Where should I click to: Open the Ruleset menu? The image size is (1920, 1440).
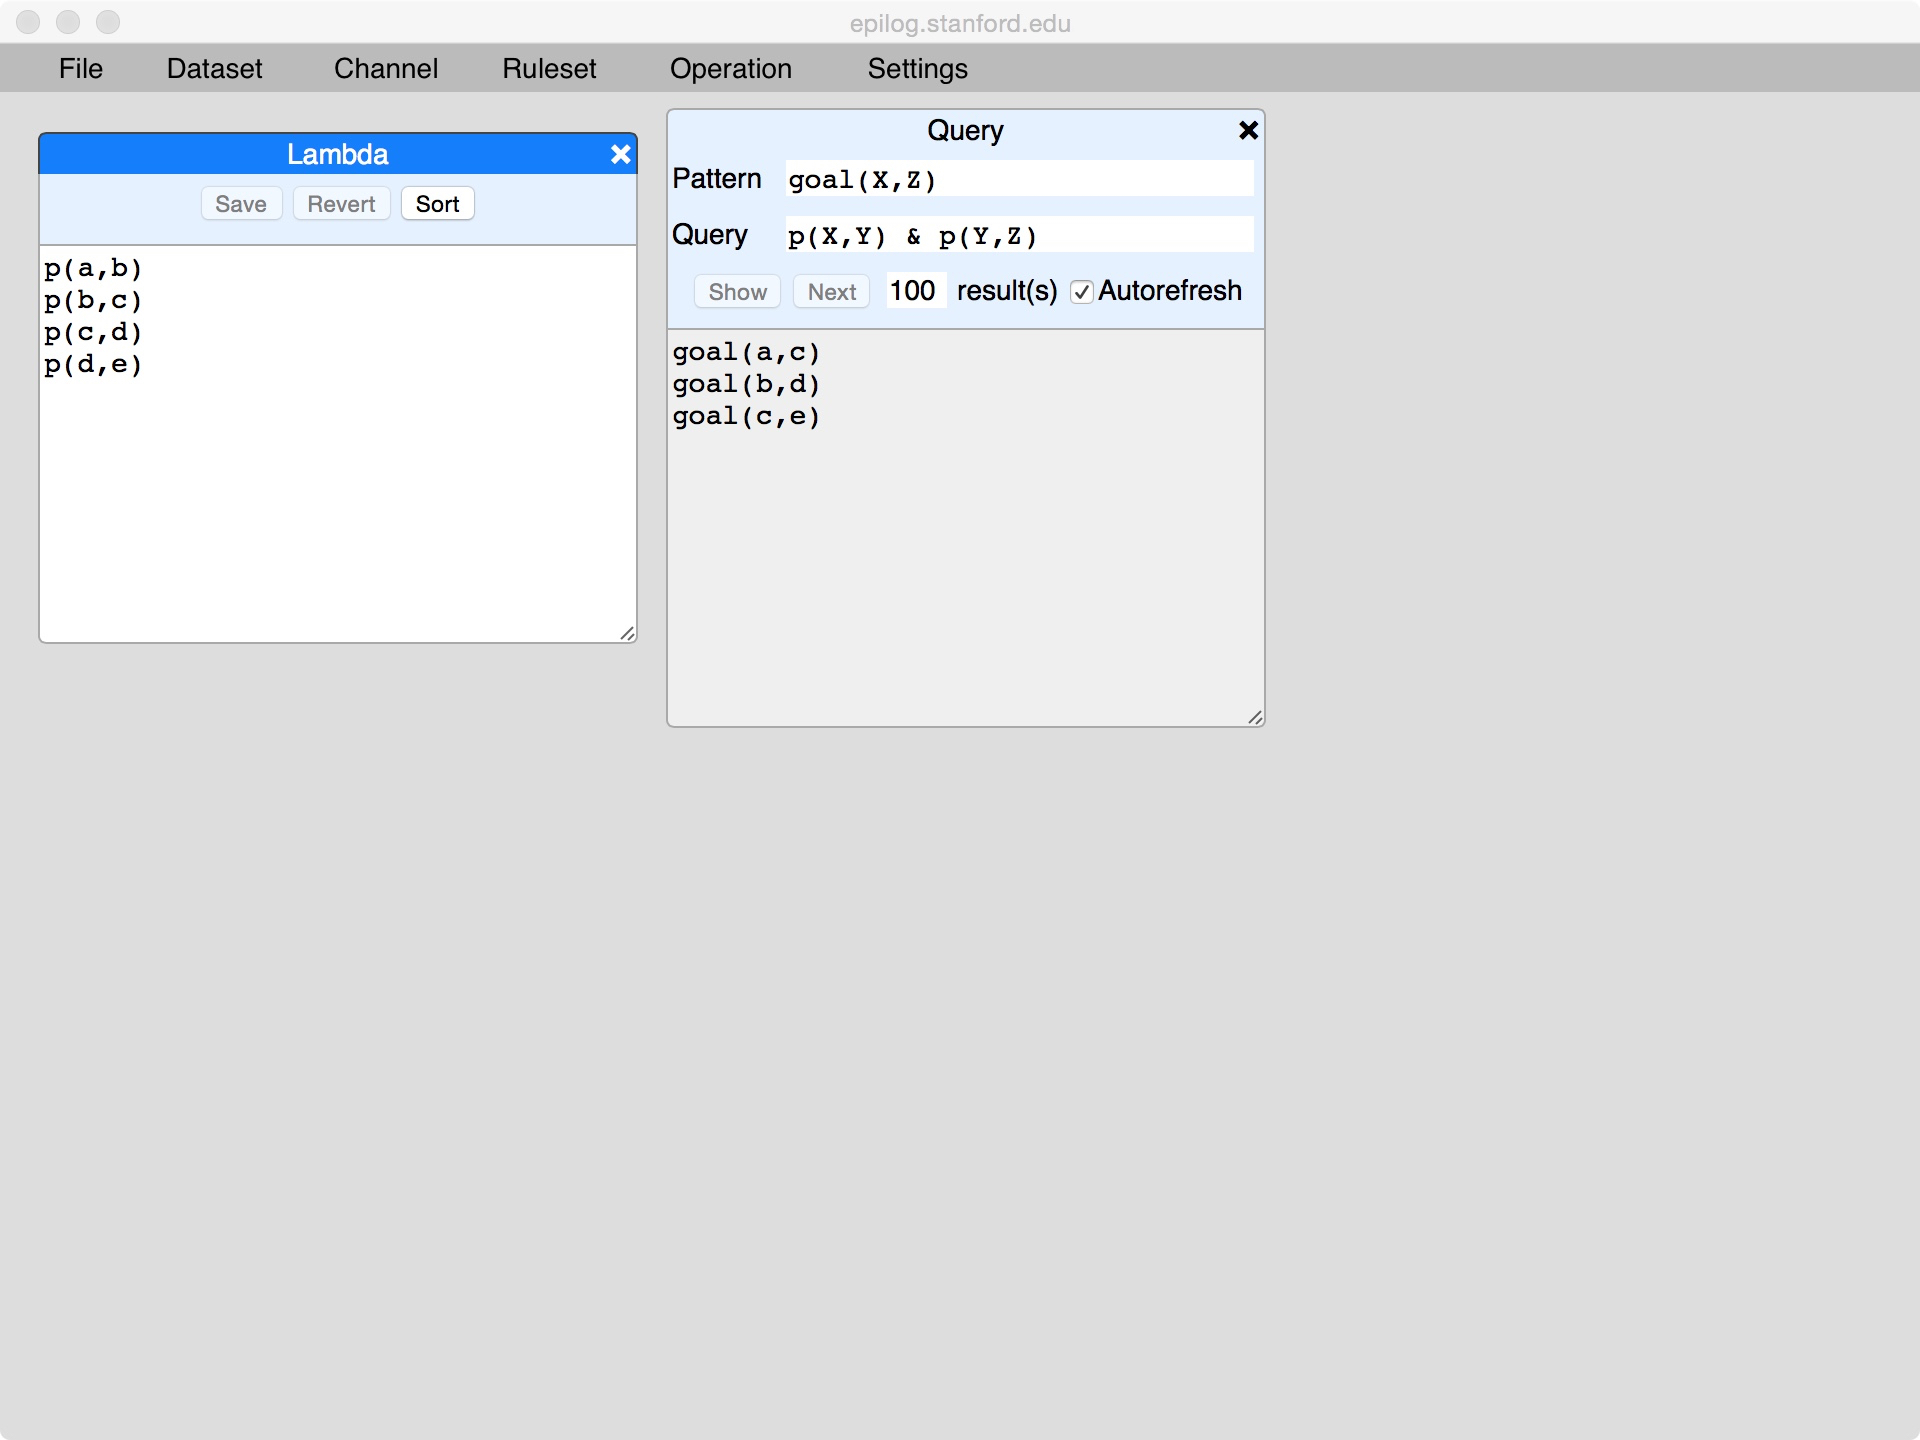coord(548,68)
